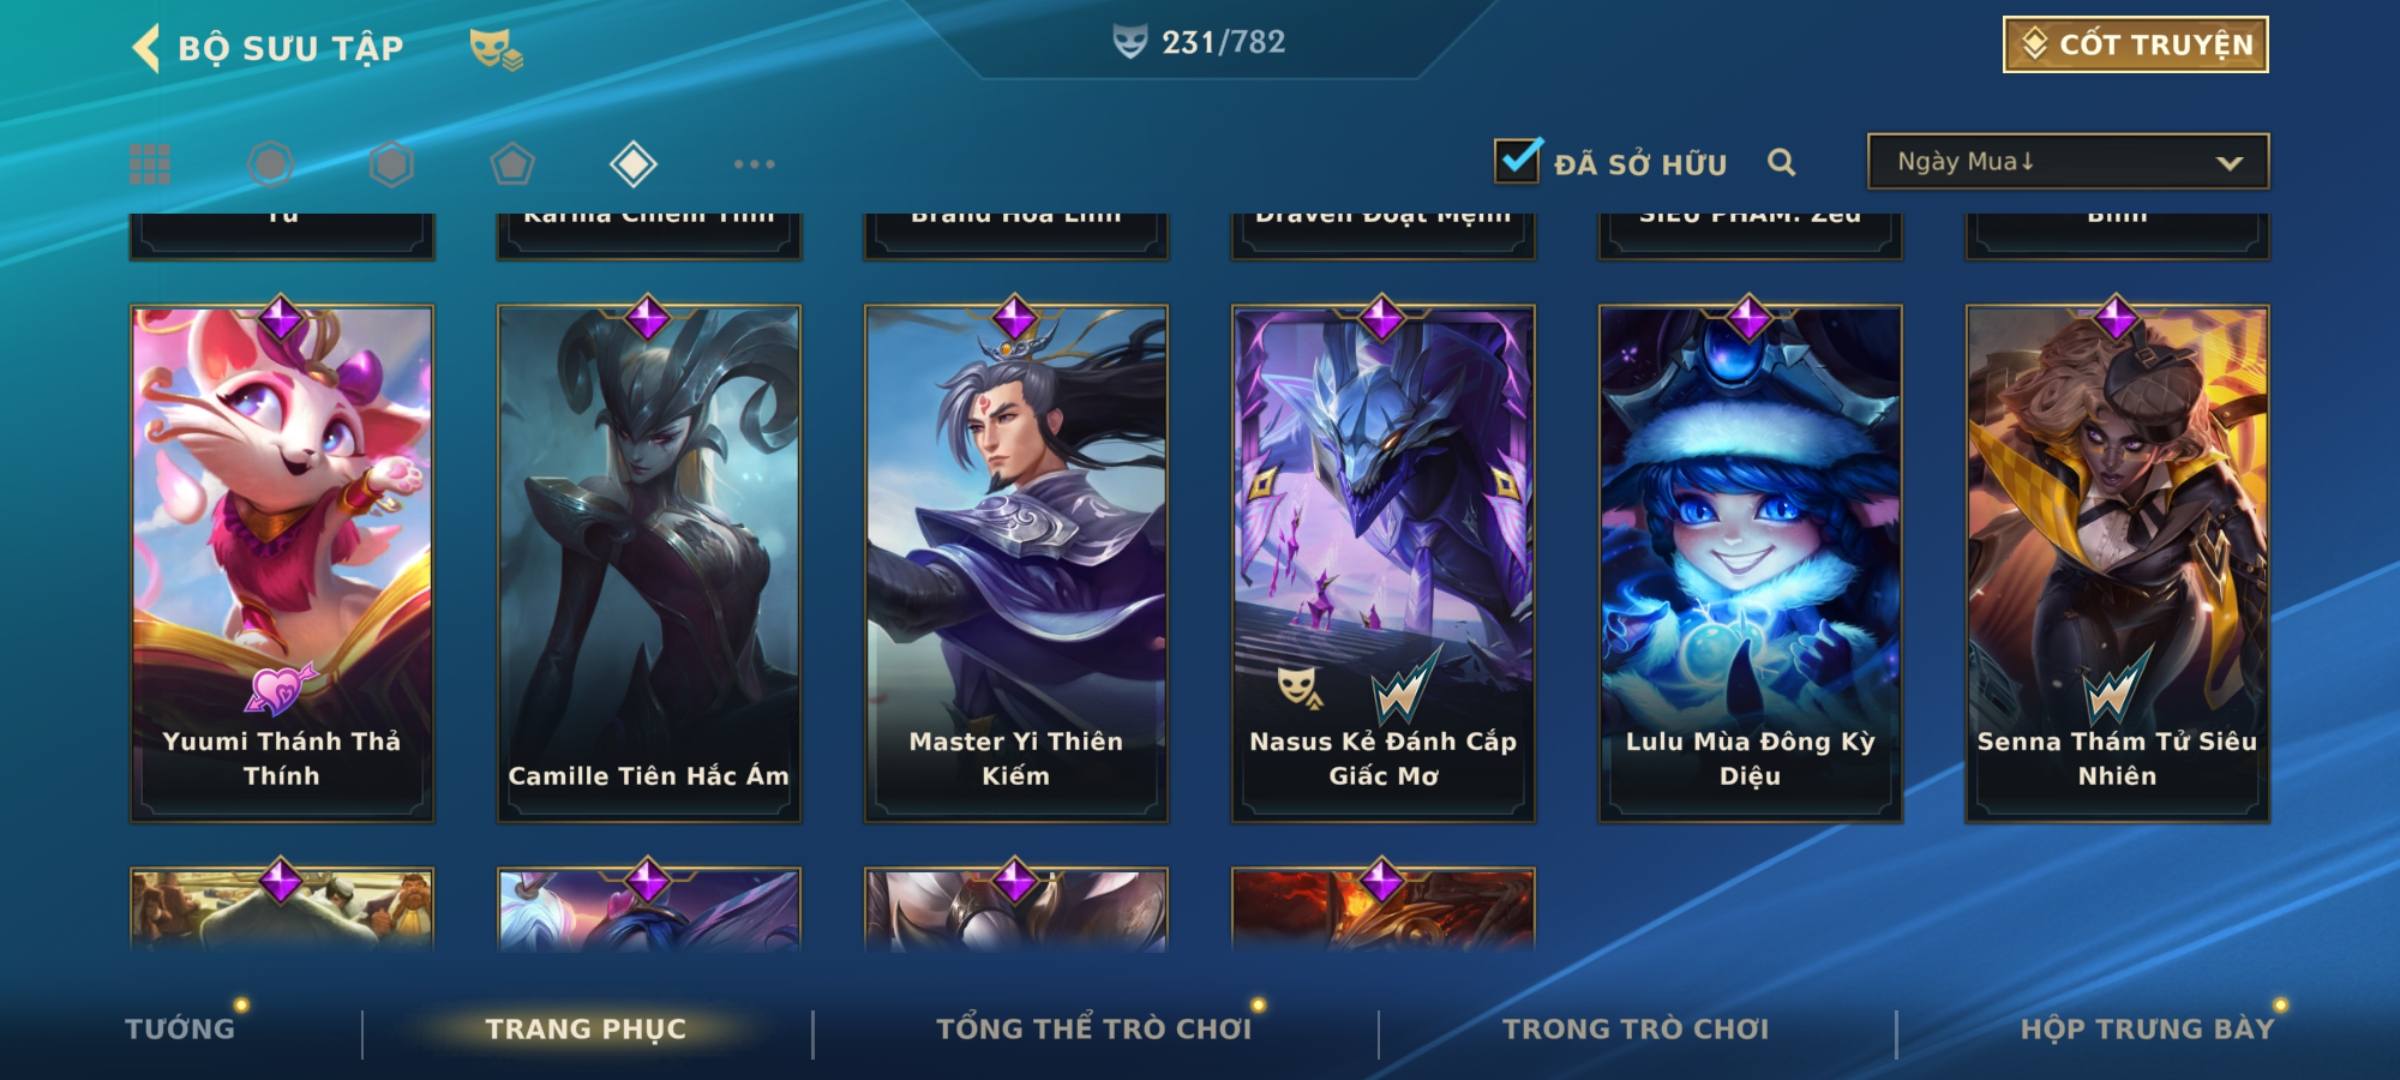Open Trong Trò Chơi tab
This screenshot has height=1080, width=2400.
click(x=1636, y=1028)
